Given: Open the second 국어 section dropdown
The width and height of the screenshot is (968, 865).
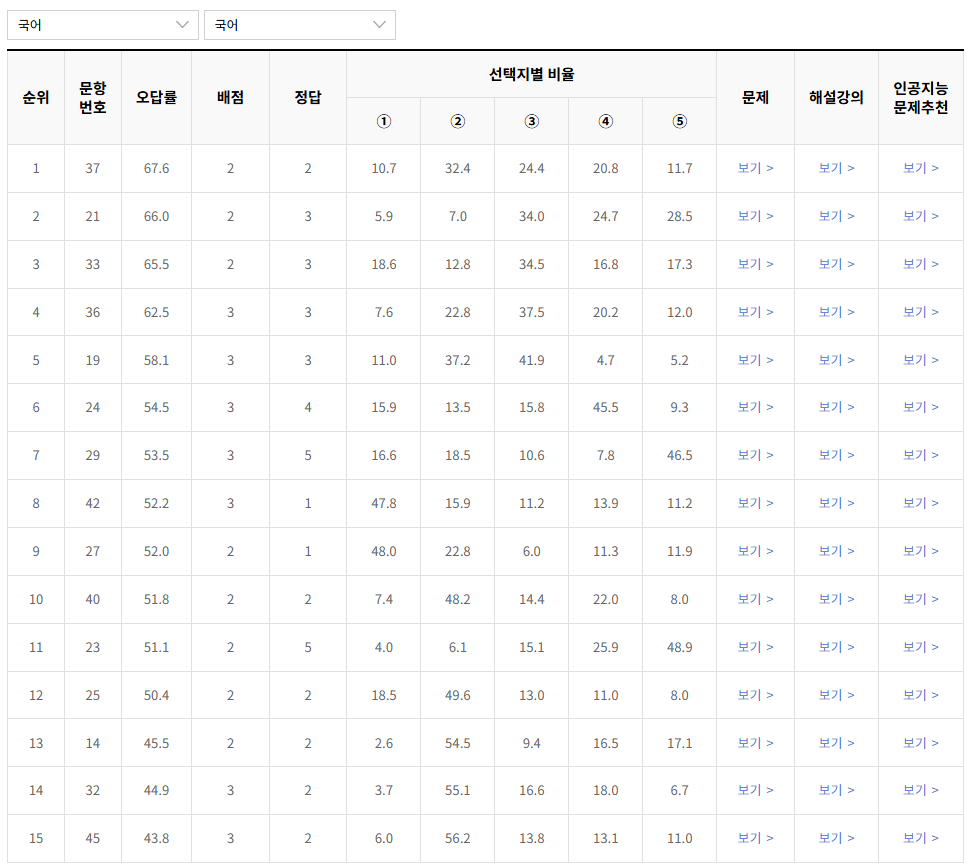Looking at the screenshot, I should 298,24.
